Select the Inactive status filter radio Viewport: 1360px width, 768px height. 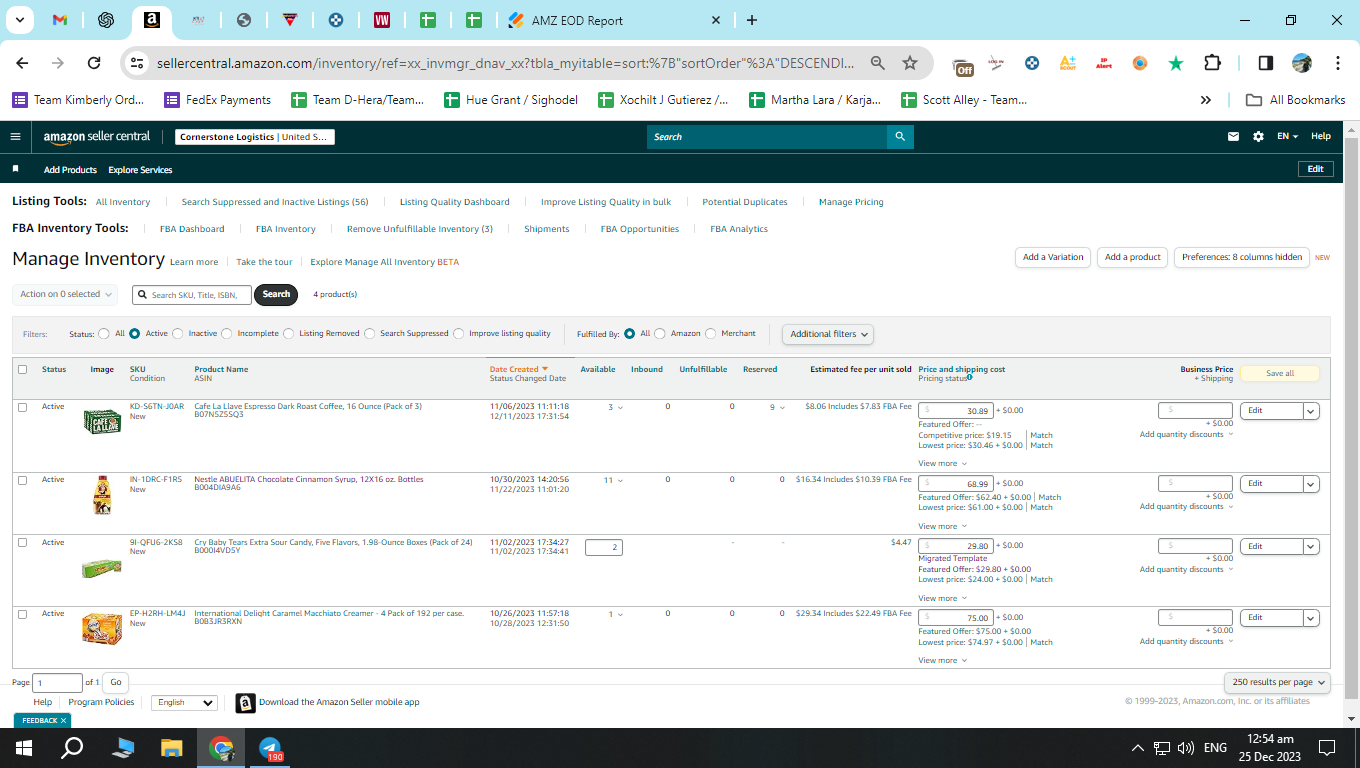pyautogui.click(x=178, y=334)
